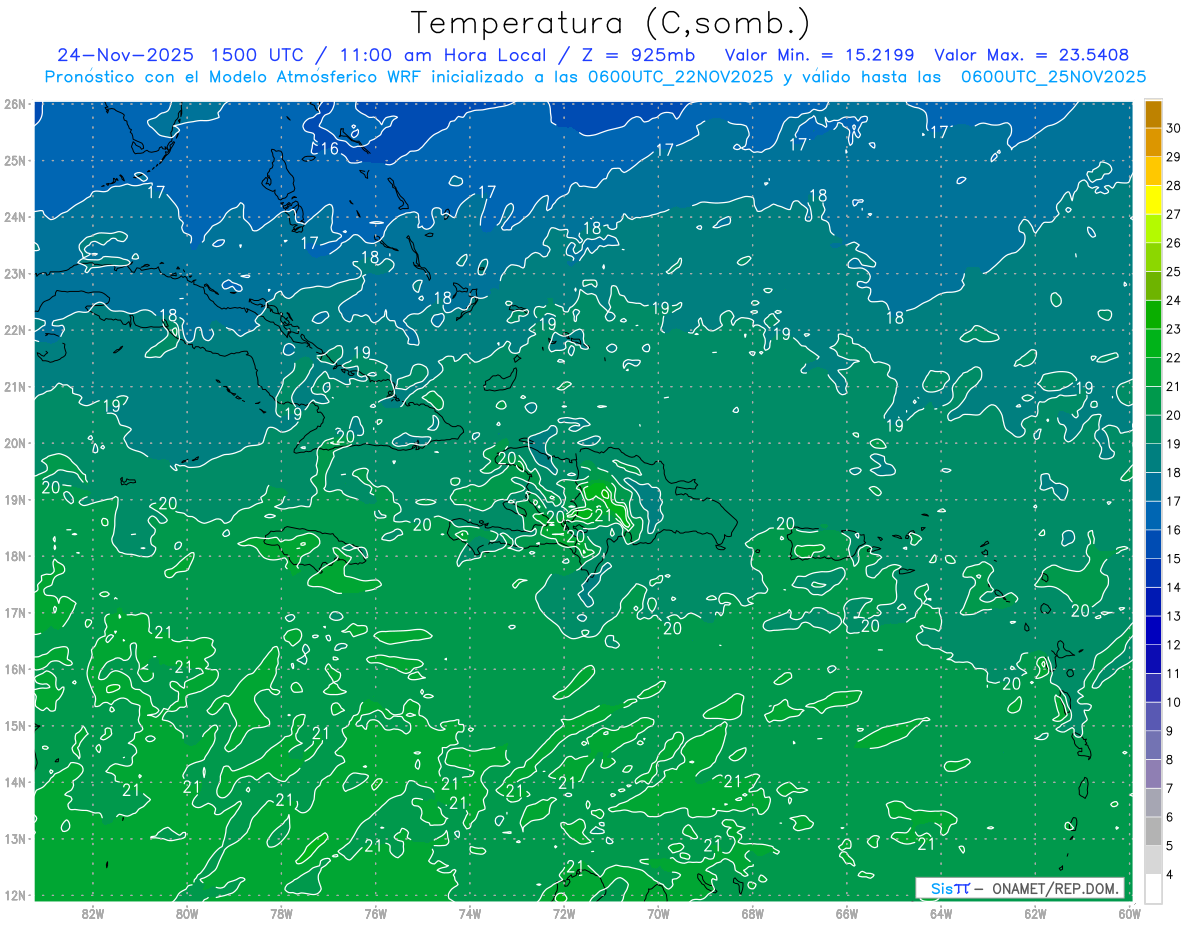
Task: Click the latitude axis label "17N"
Action: coord(14,612)
